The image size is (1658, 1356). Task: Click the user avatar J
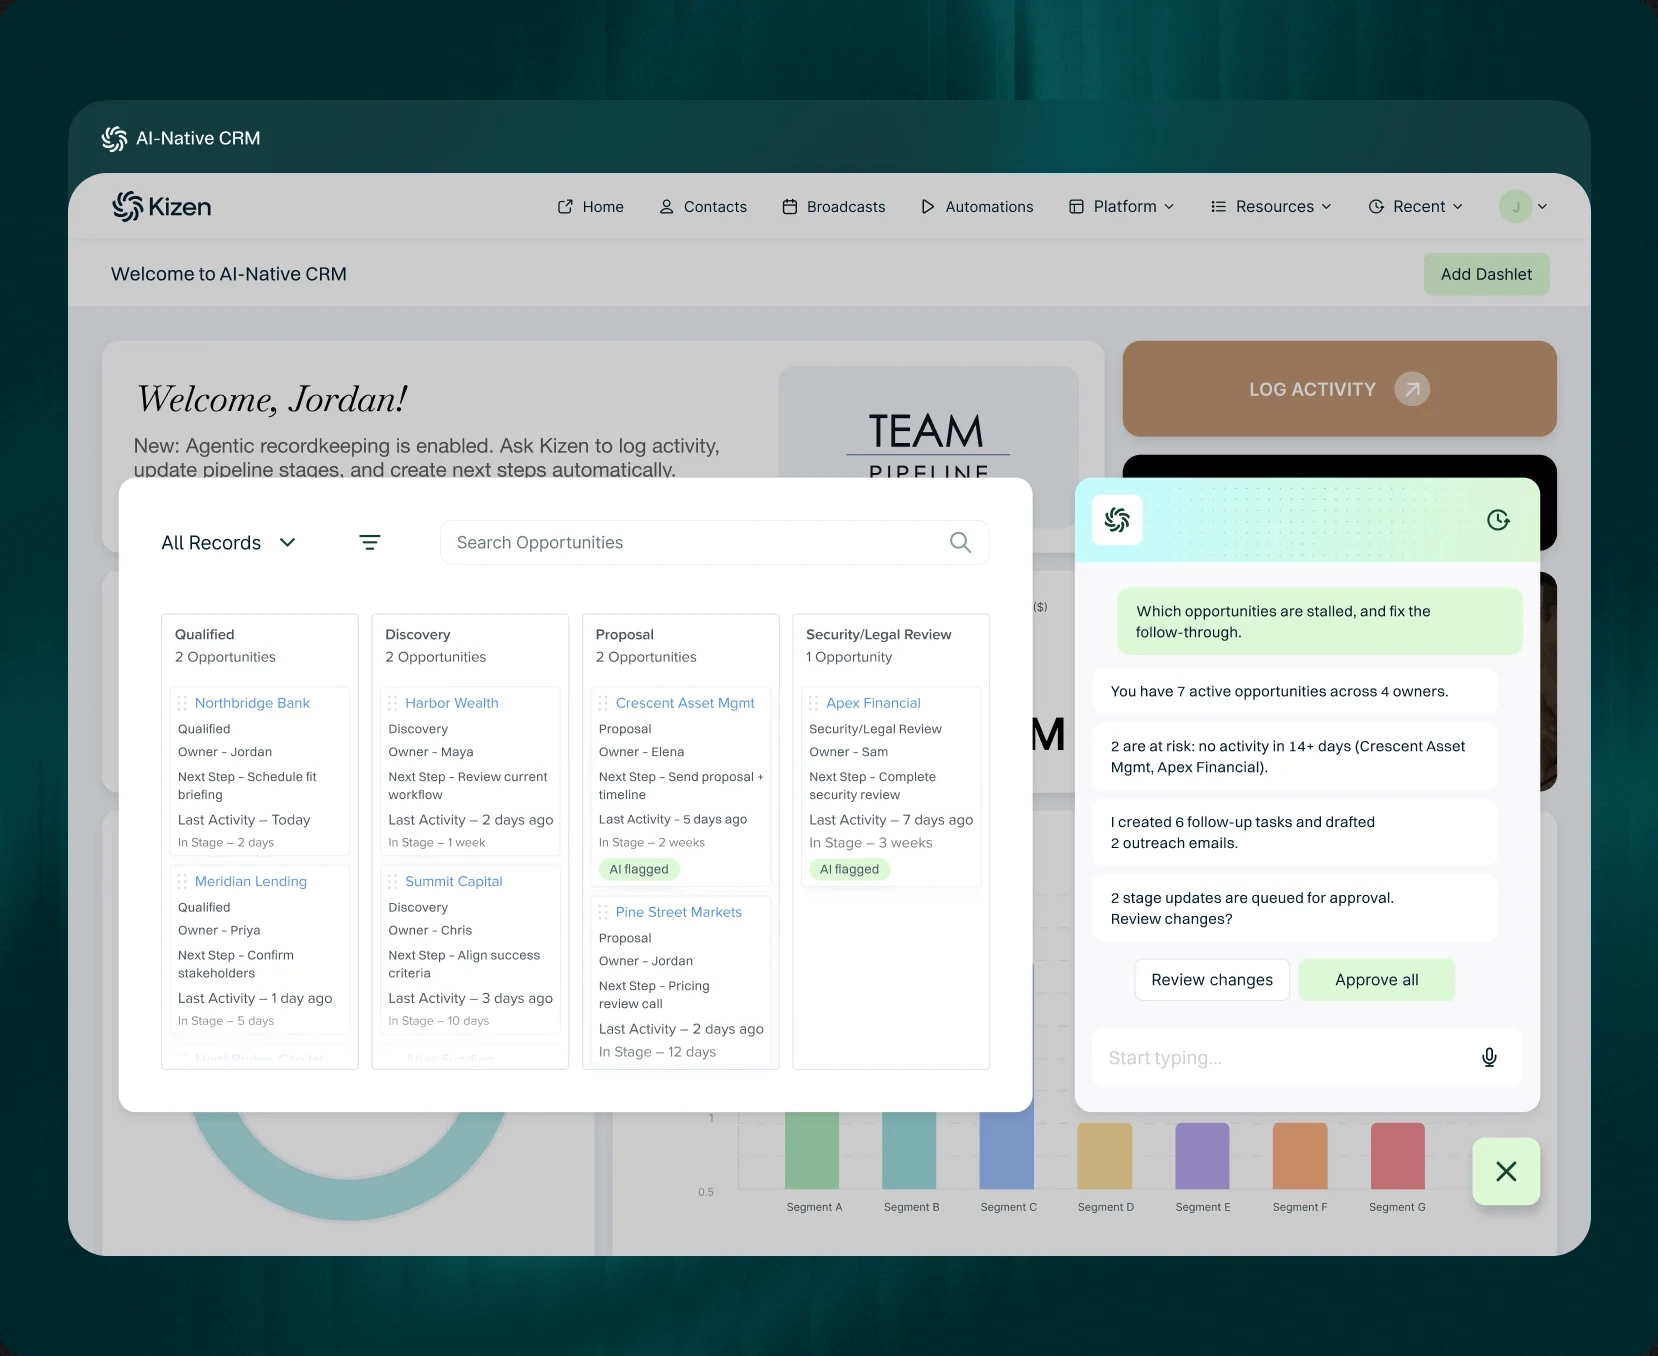(1515, 206)
